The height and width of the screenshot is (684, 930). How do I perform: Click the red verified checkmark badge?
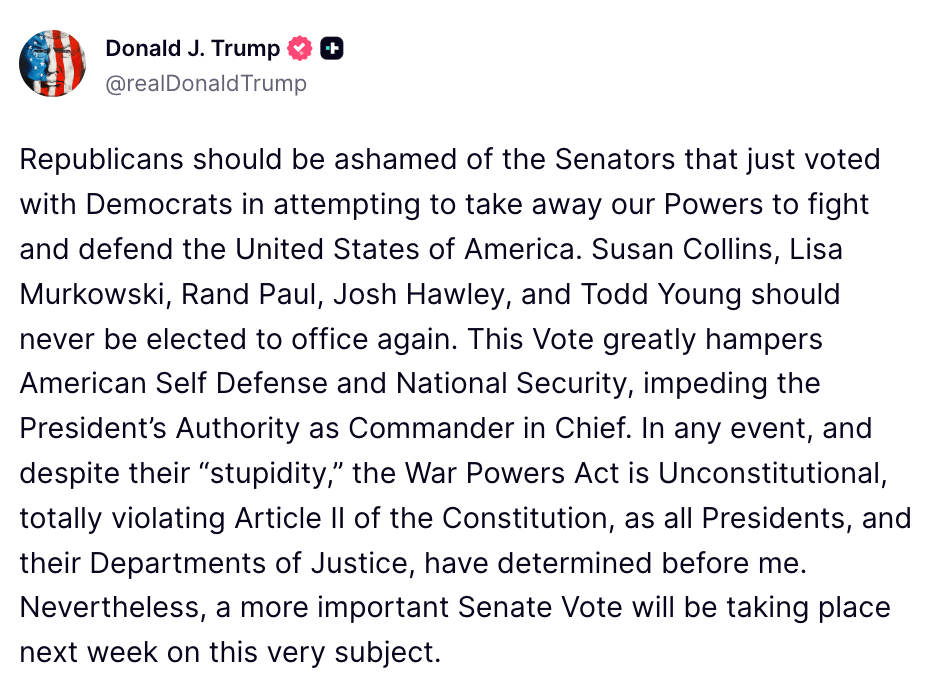coord(300,49)
